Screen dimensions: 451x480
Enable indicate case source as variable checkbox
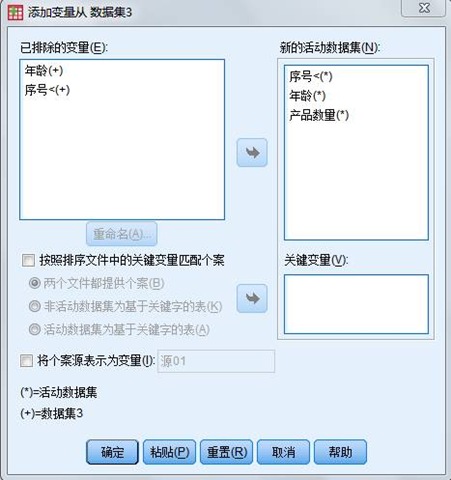[x=26, y=361]
